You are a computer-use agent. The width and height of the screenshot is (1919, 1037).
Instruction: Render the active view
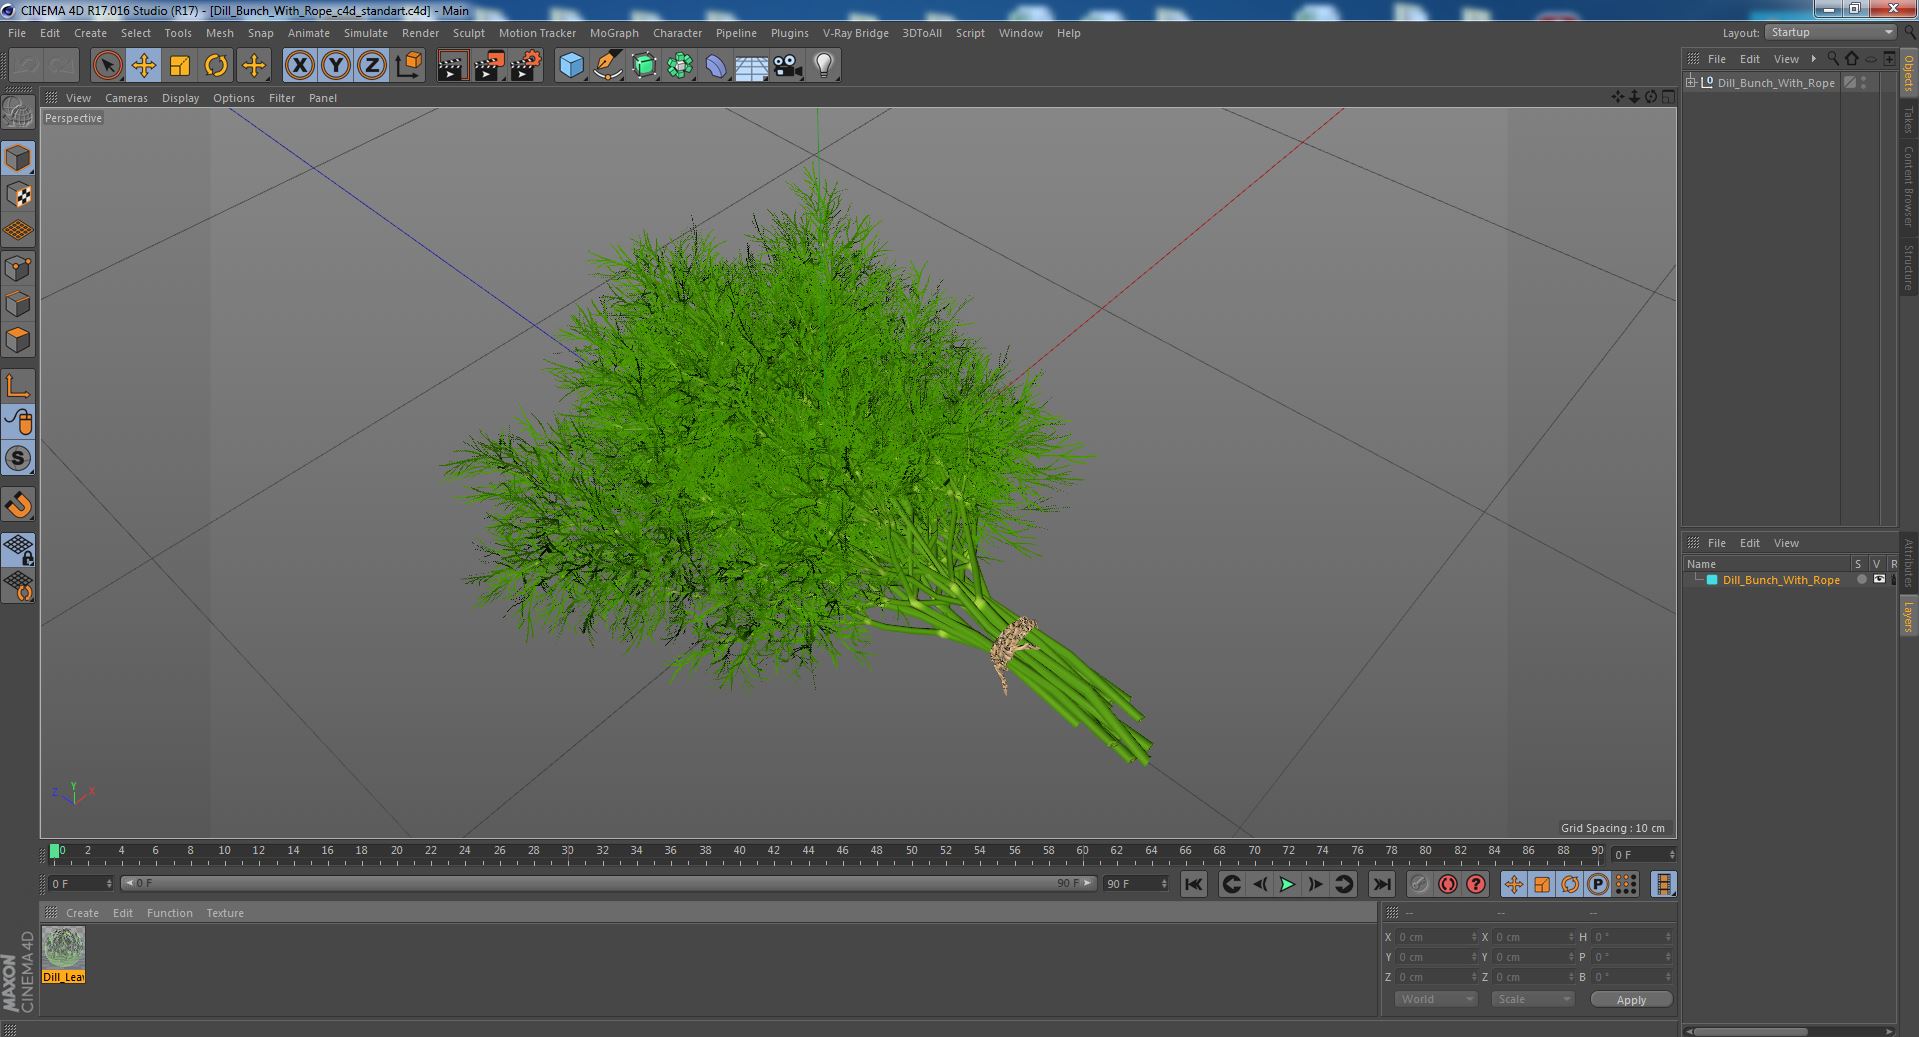pyautogui.click(x=452, y=66)
